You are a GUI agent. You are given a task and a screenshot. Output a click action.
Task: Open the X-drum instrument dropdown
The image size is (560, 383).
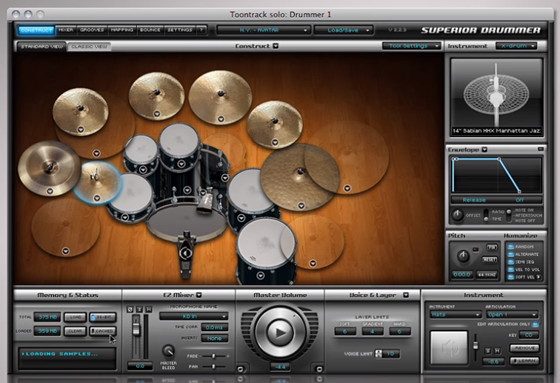(x=516, y=46)
